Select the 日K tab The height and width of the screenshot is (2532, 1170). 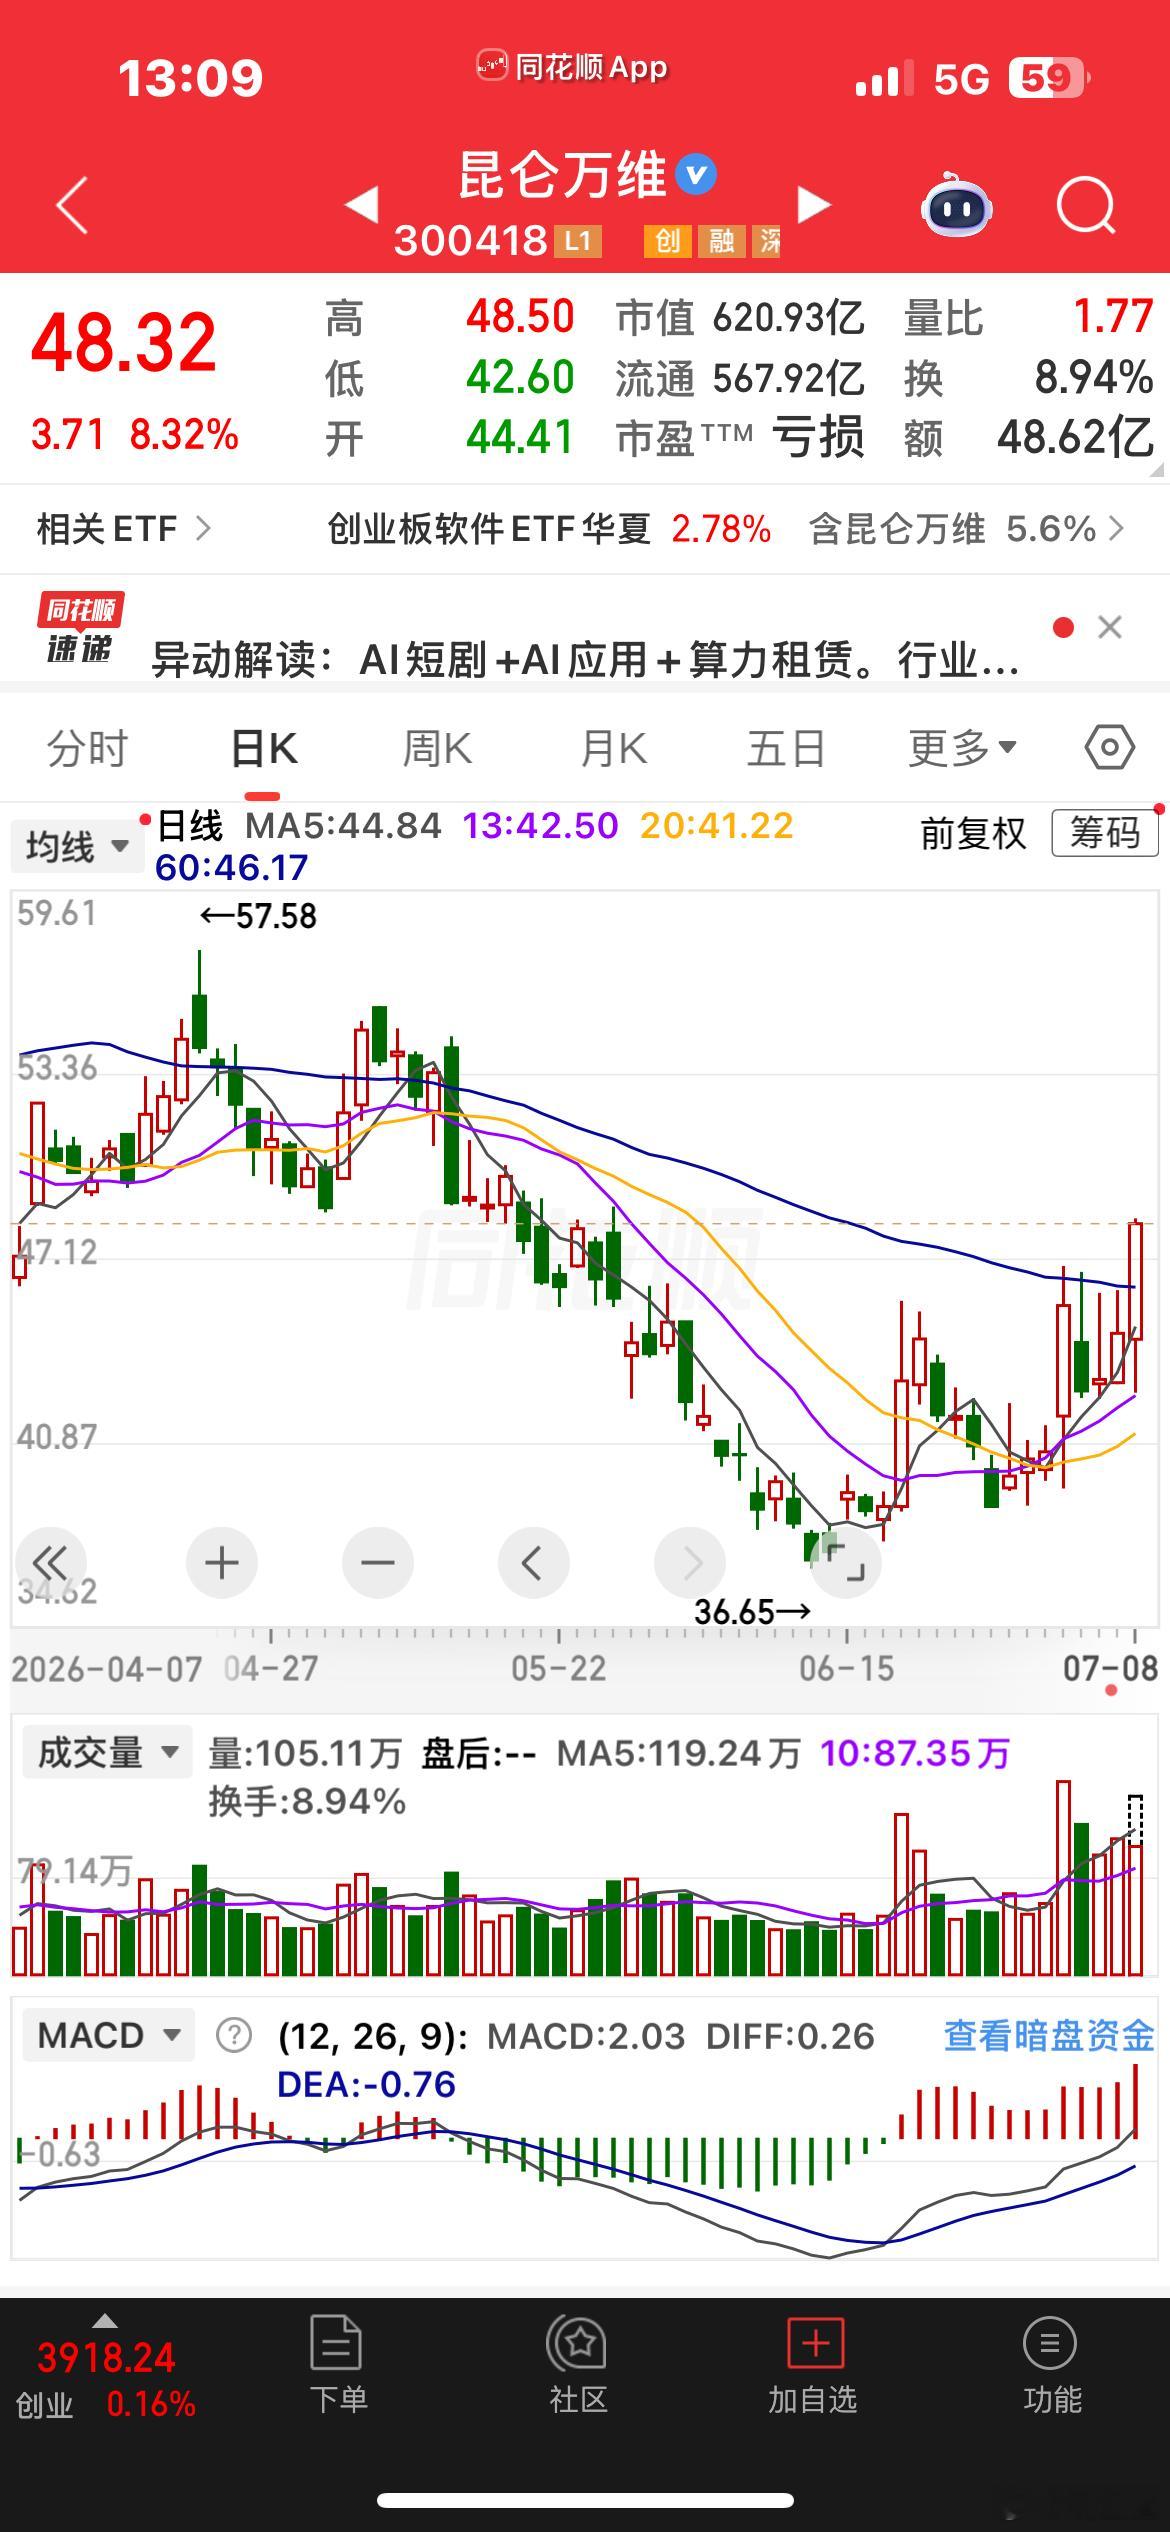pyautogui.click(x=263, y=748)
